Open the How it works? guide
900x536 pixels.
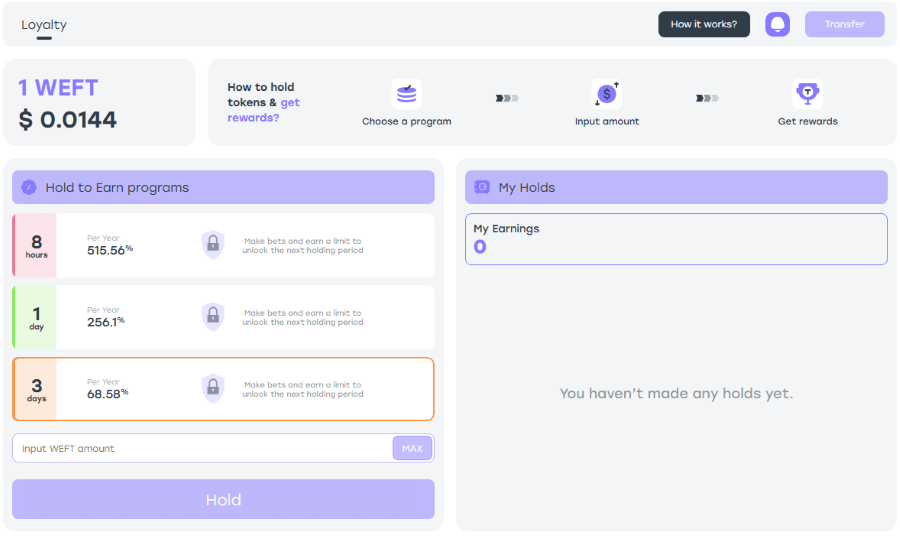pyautogui.click(x=703, y=24)
